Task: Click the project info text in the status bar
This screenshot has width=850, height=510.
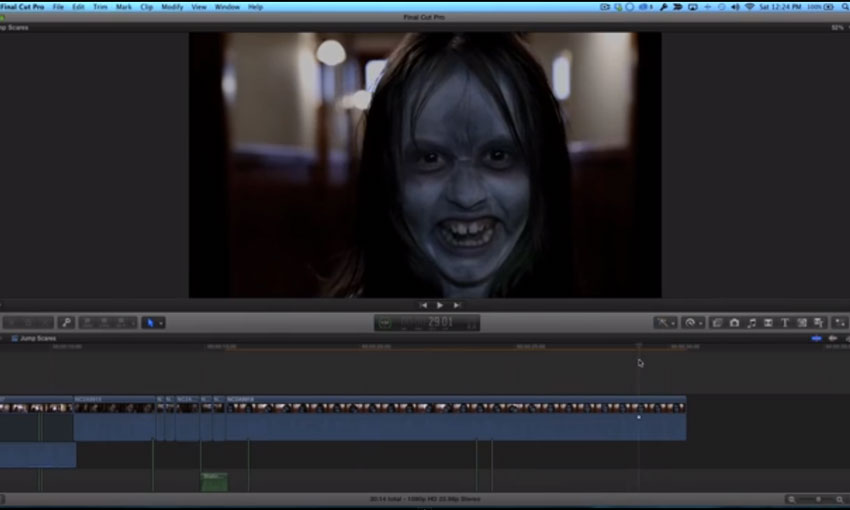Action: (424, 499)
